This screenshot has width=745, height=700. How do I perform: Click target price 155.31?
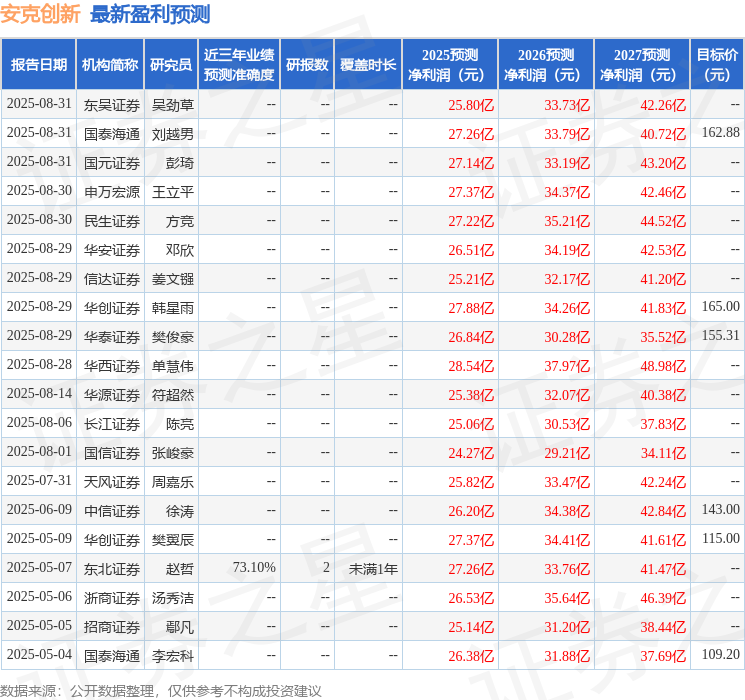coord(721,336)
